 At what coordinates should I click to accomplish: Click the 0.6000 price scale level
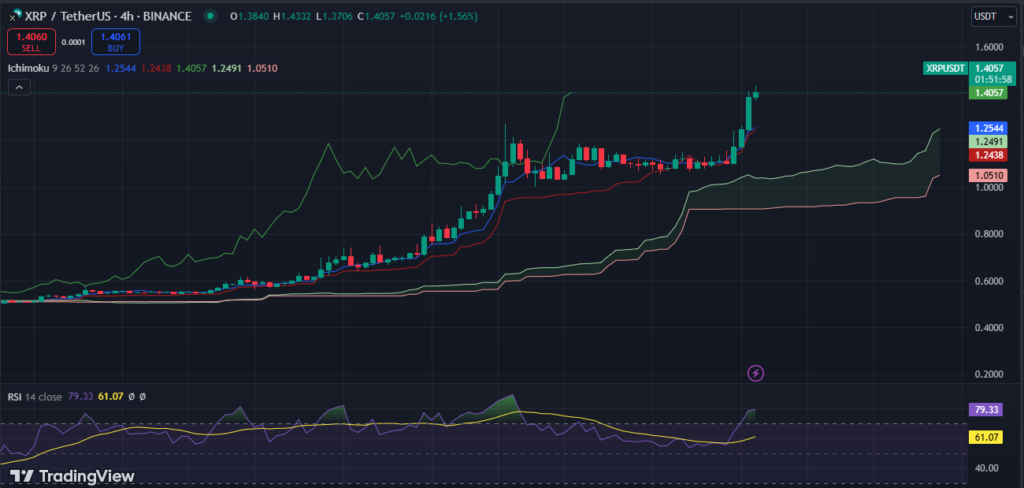tap(987, 281)
